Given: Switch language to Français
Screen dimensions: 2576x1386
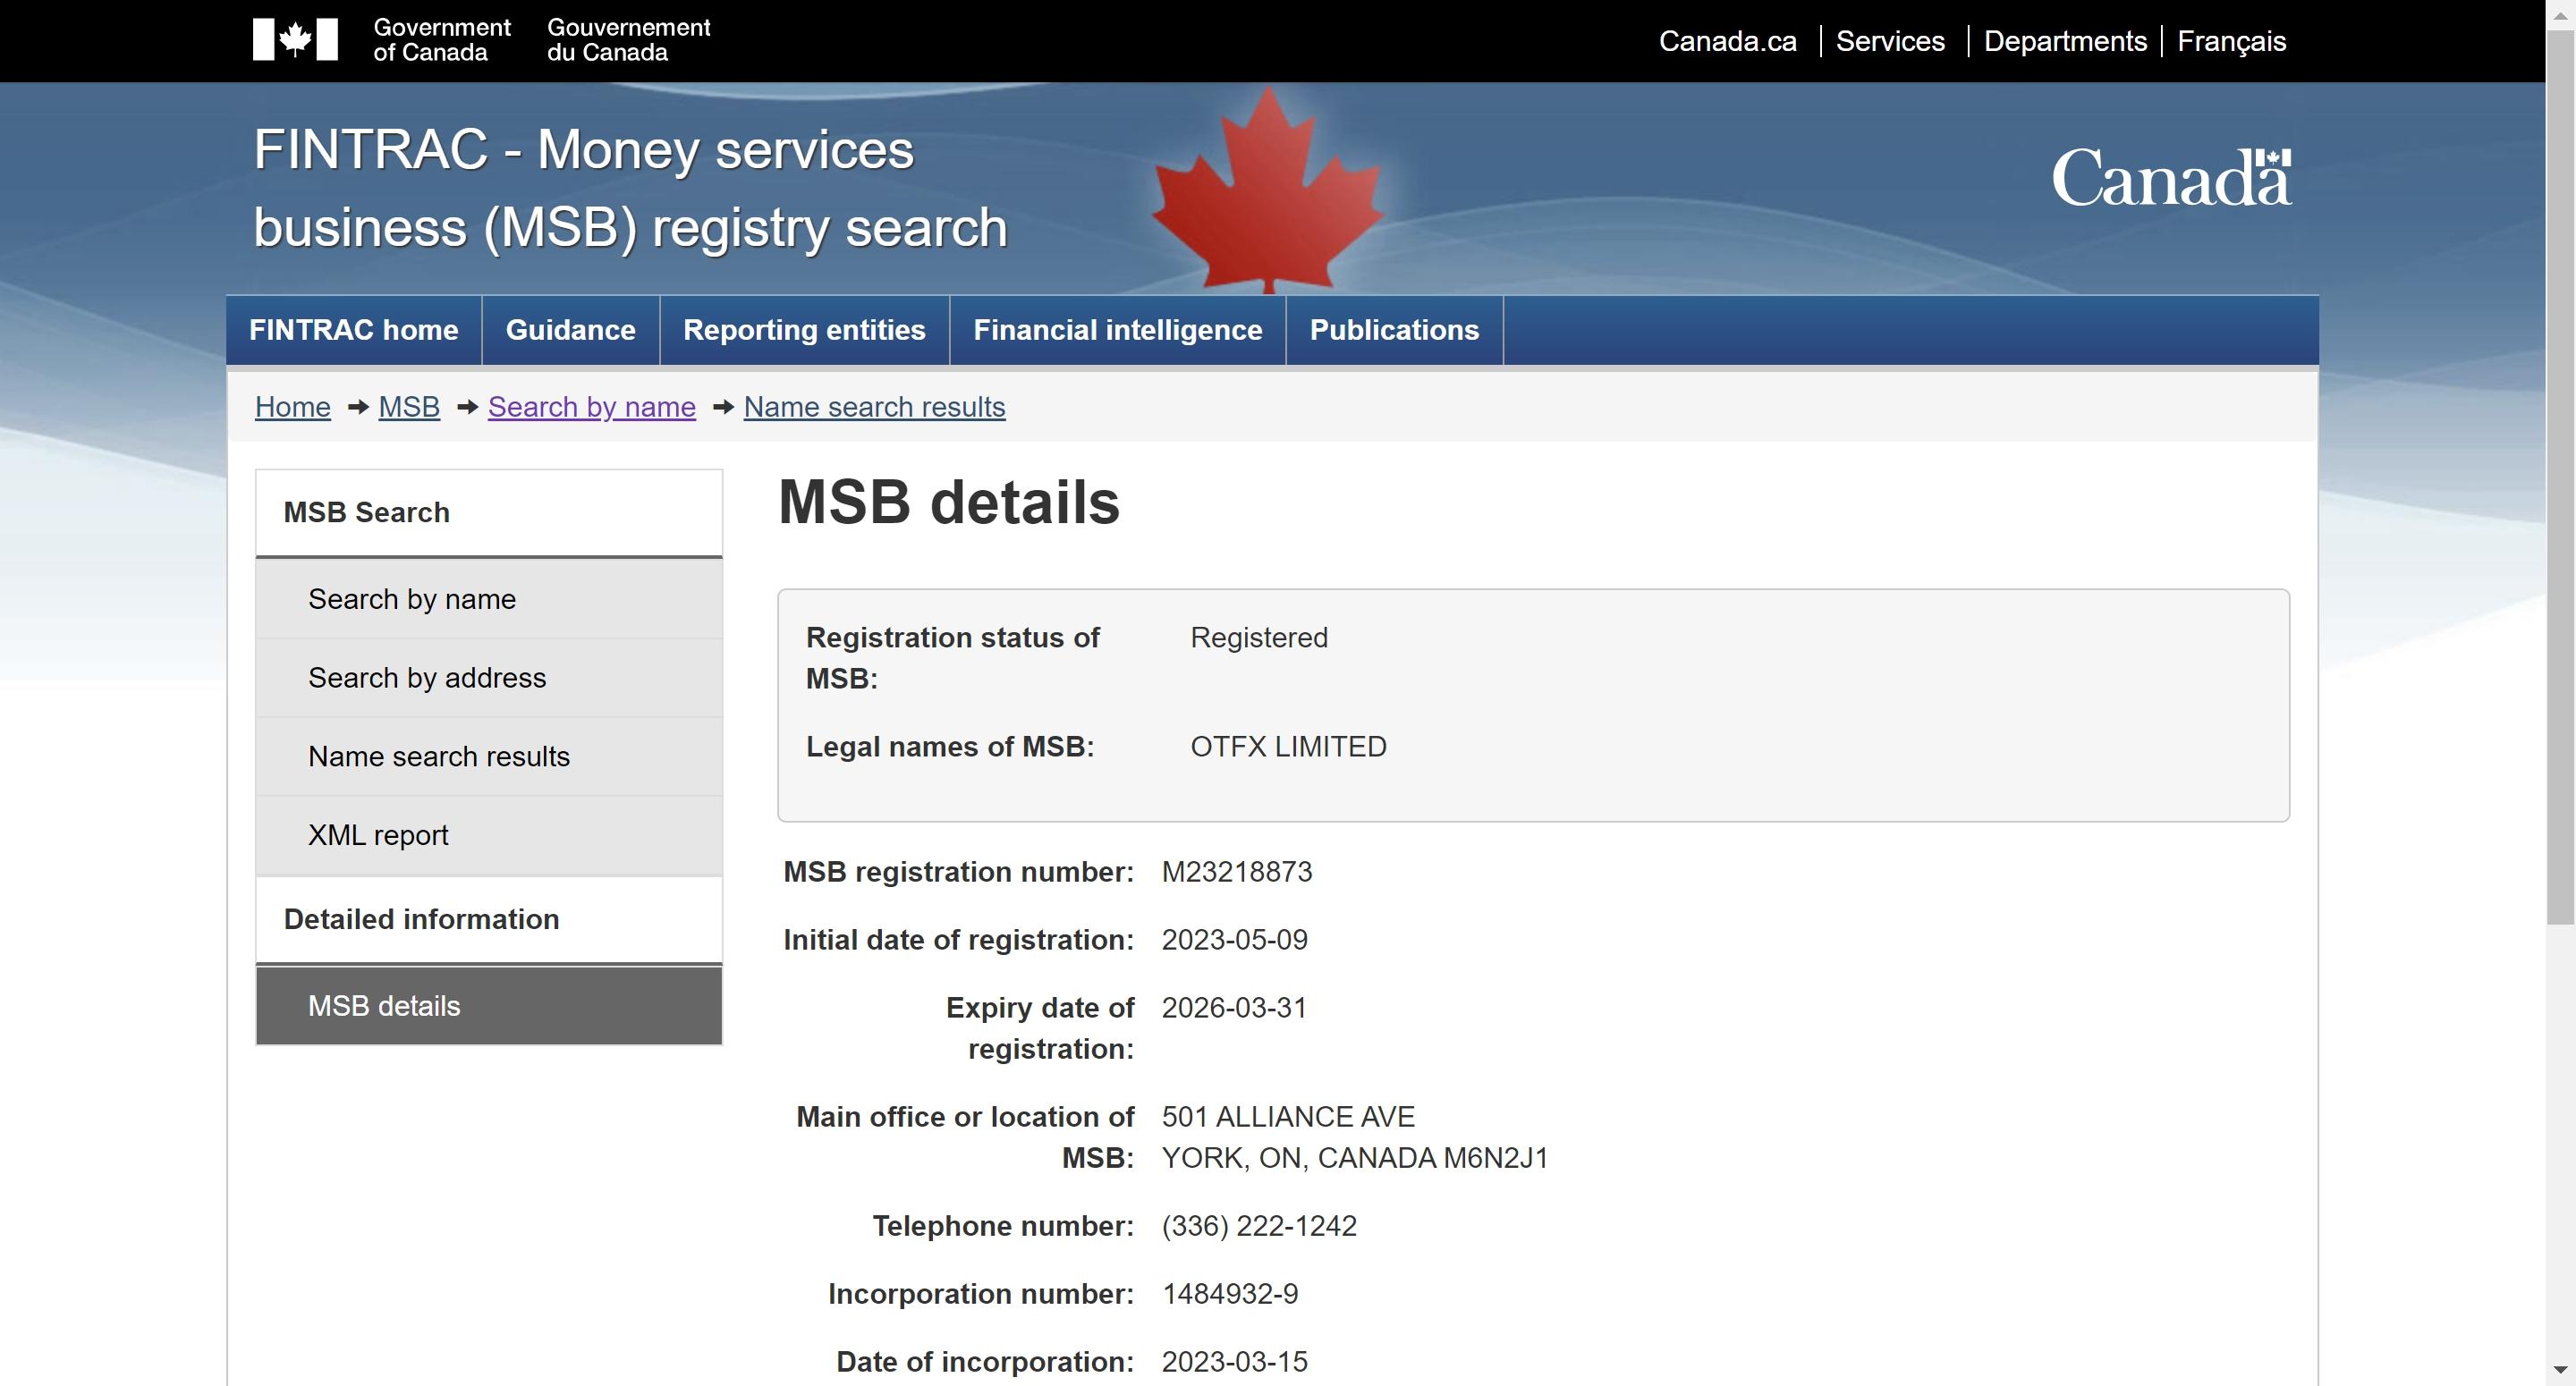Looking at the screenshot, I should pyautogui.click(x=2231, y=41).
